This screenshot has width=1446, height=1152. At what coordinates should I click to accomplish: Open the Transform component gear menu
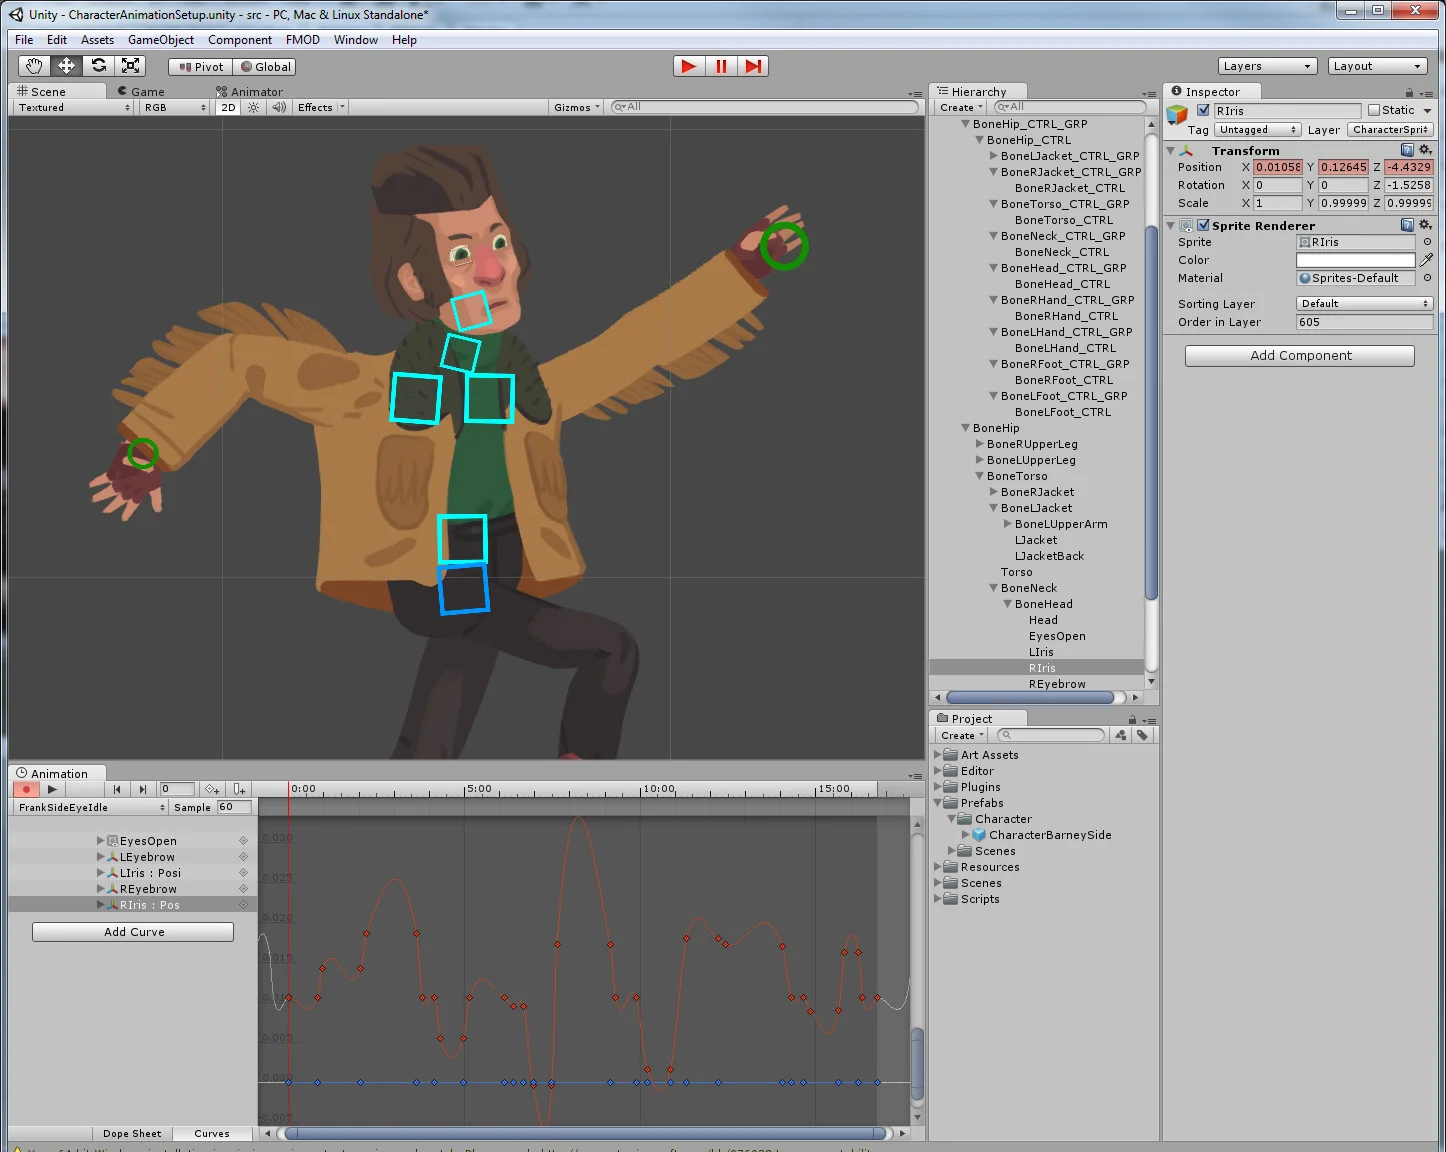point(1426,150)
